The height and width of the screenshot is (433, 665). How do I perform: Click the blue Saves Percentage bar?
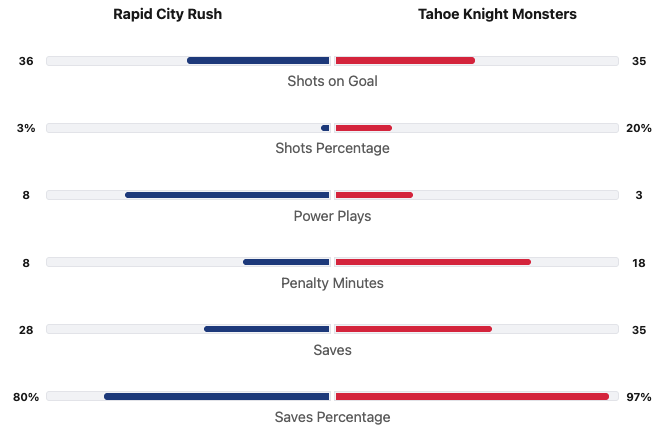point(217,397)
